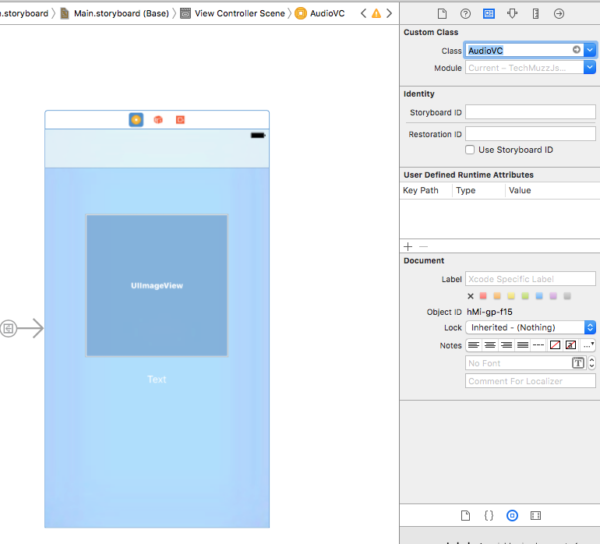Go back with the left chevron in the jump bar
This screenshot has height=544, width=600.
363,13
